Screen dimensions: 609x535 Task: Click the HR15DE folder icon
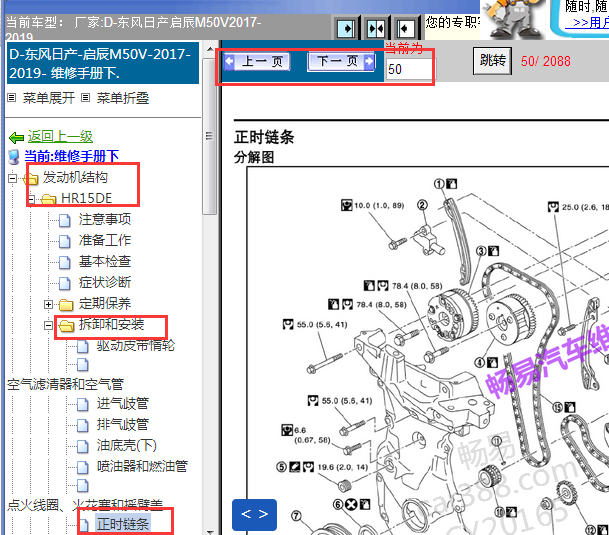[x=49, y=199]
